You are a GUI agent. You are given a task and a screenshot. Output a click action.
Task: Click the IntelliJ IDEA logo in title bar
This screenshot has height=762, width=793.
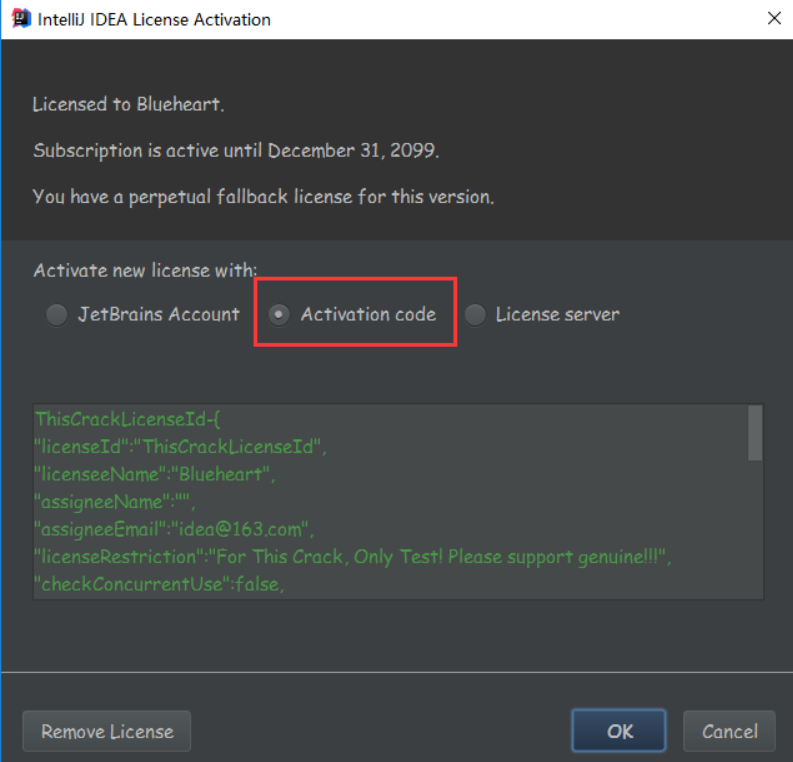coord(21,19)
